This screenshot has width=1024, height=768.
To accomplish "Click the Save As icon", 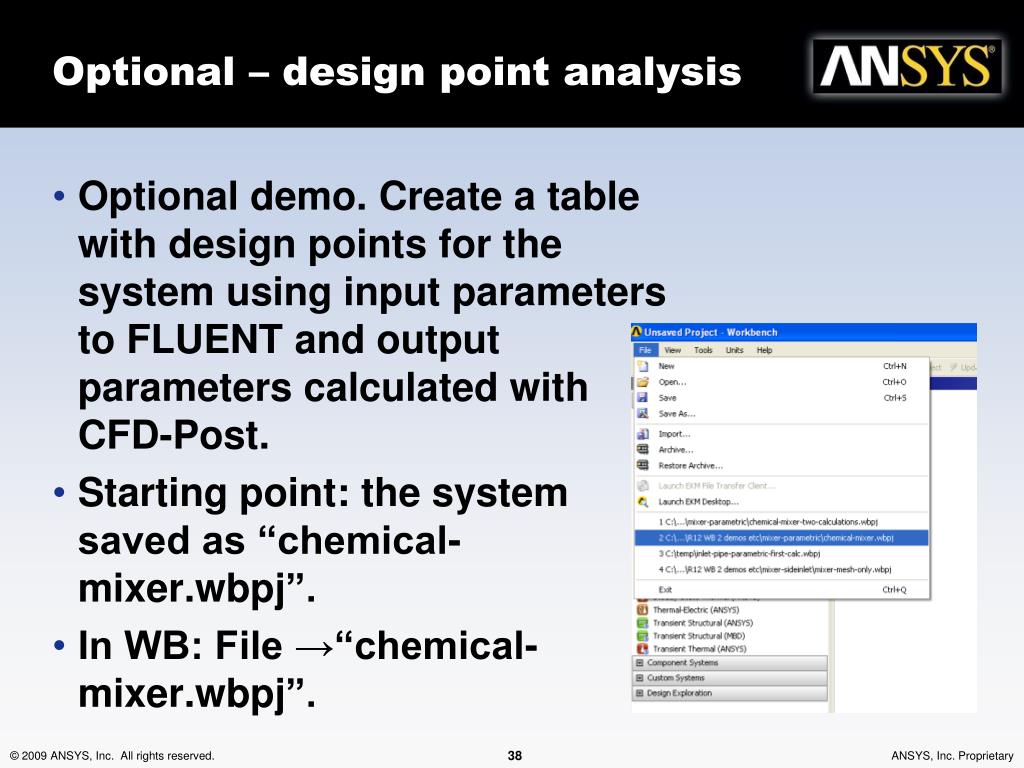I will (x=643, y=413).
